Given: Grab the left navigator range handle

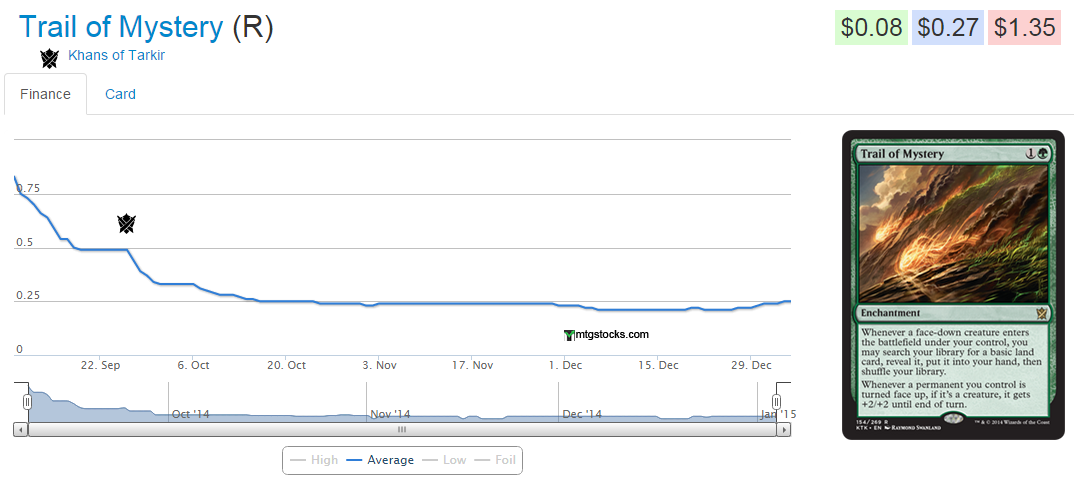Looking at the screenshot, I should [28, 402].
